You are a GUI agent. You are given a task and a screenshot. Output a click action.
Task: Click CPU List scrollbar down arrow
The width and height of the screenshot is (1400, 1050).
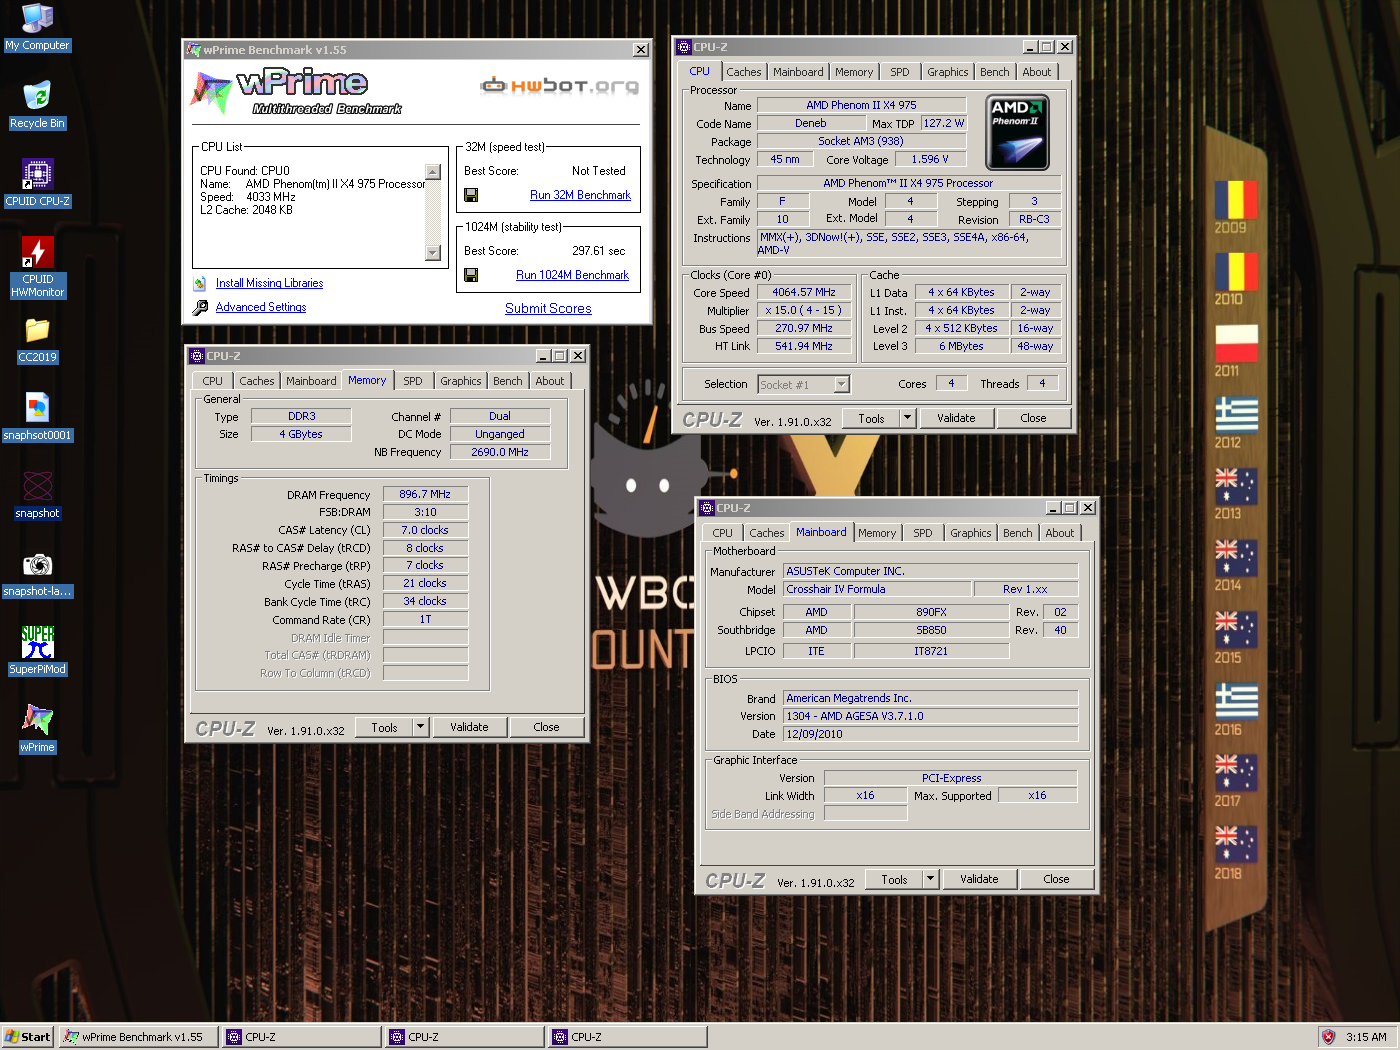coord(433,253)
